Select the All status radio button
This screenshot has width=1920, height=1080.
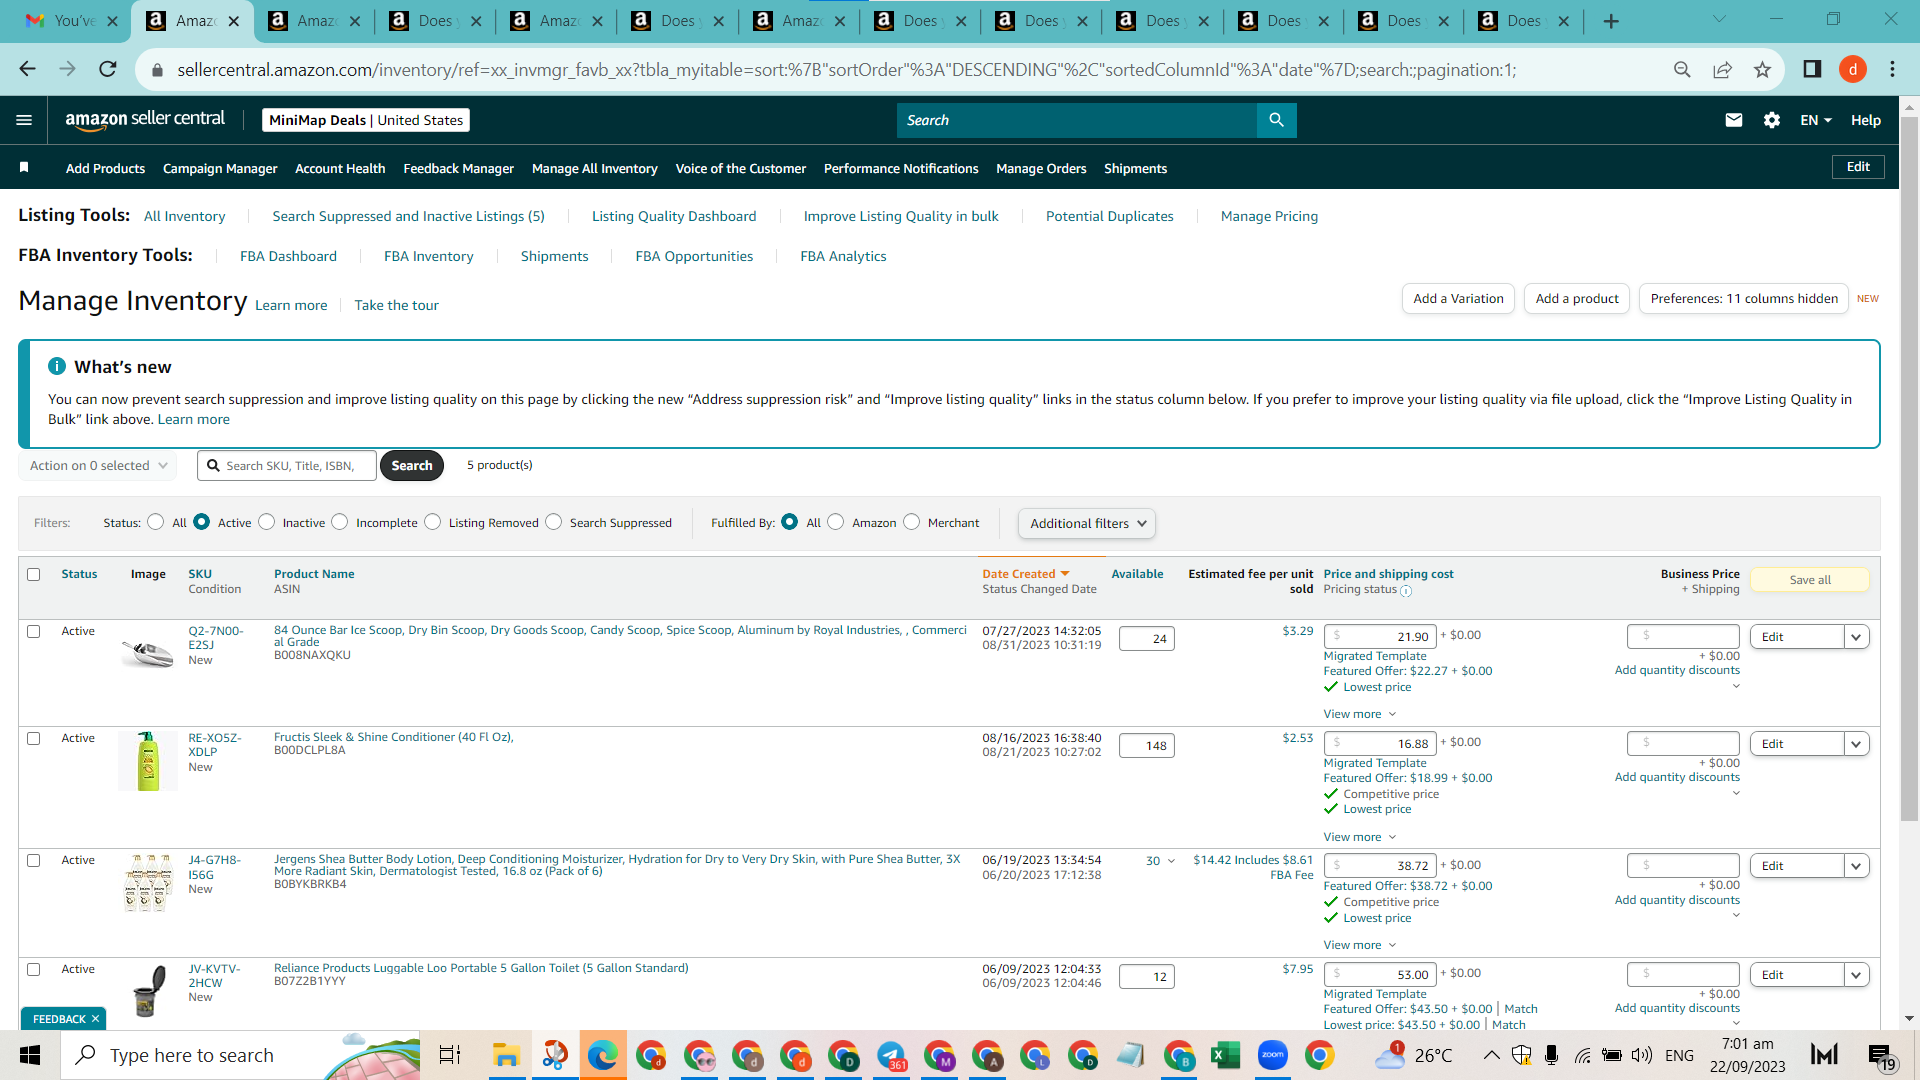155,522
